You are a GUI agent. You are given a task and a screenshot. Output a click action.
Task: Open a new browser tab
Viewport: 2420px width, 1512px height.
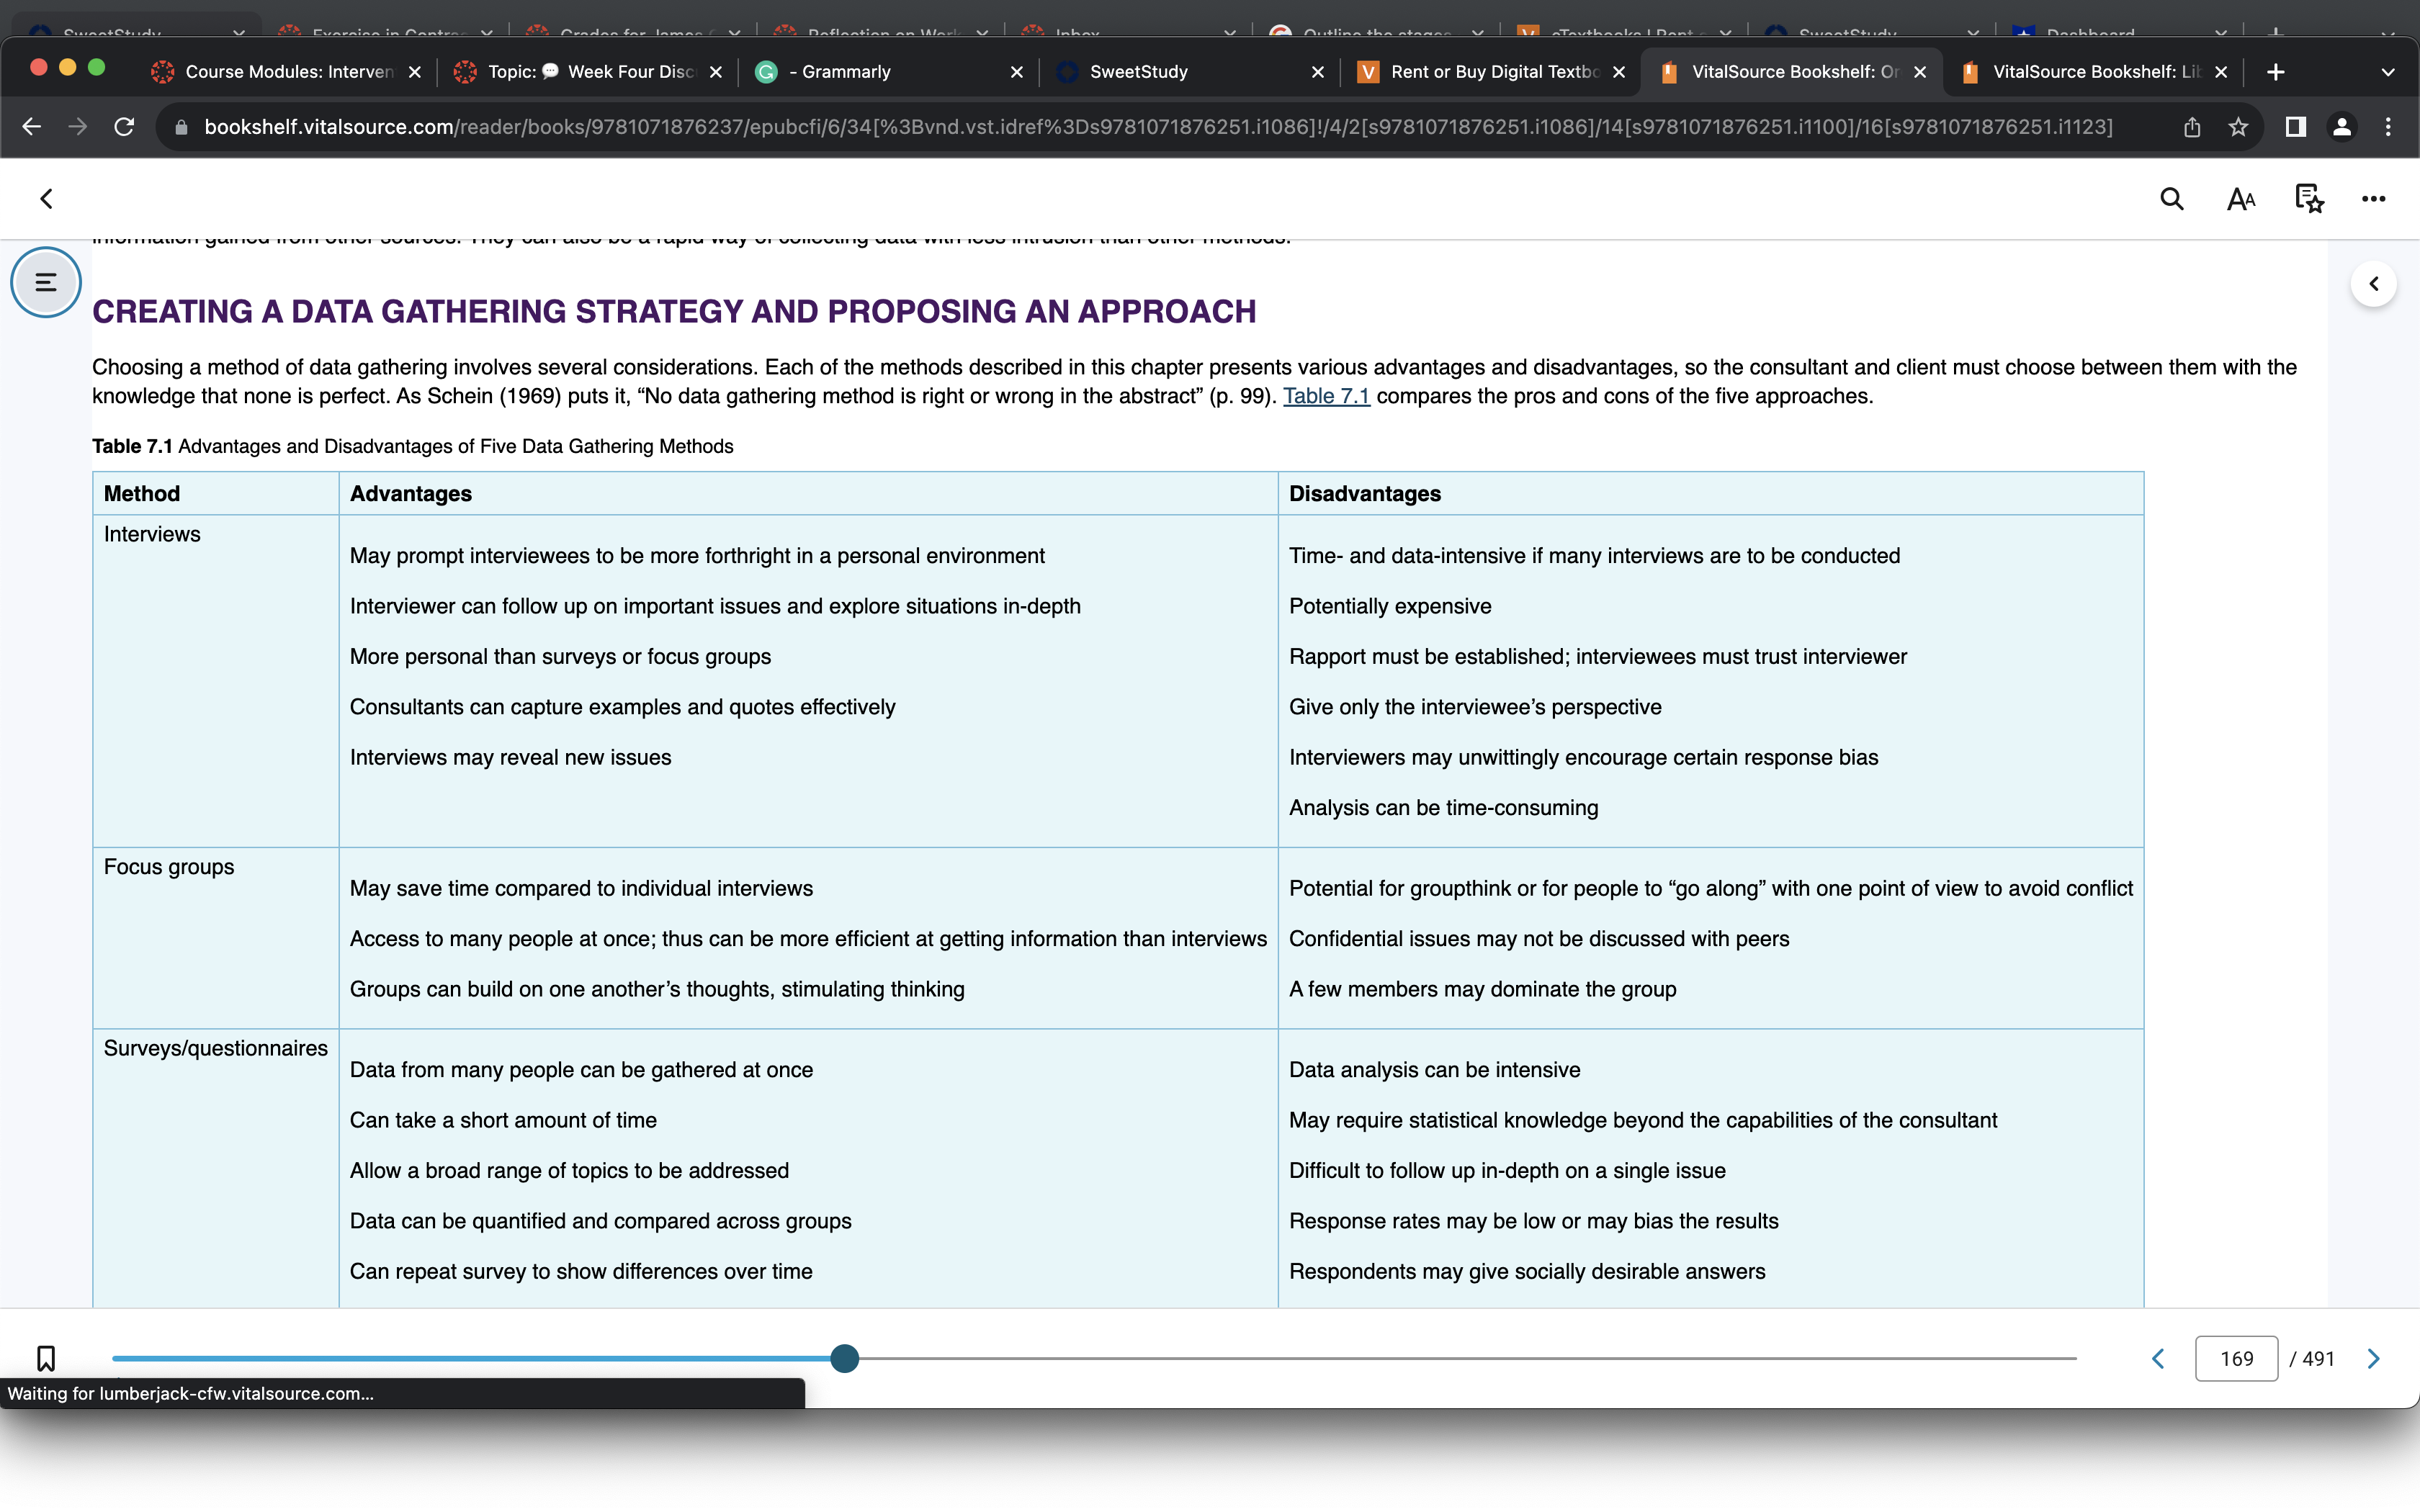pos(2275,72)
